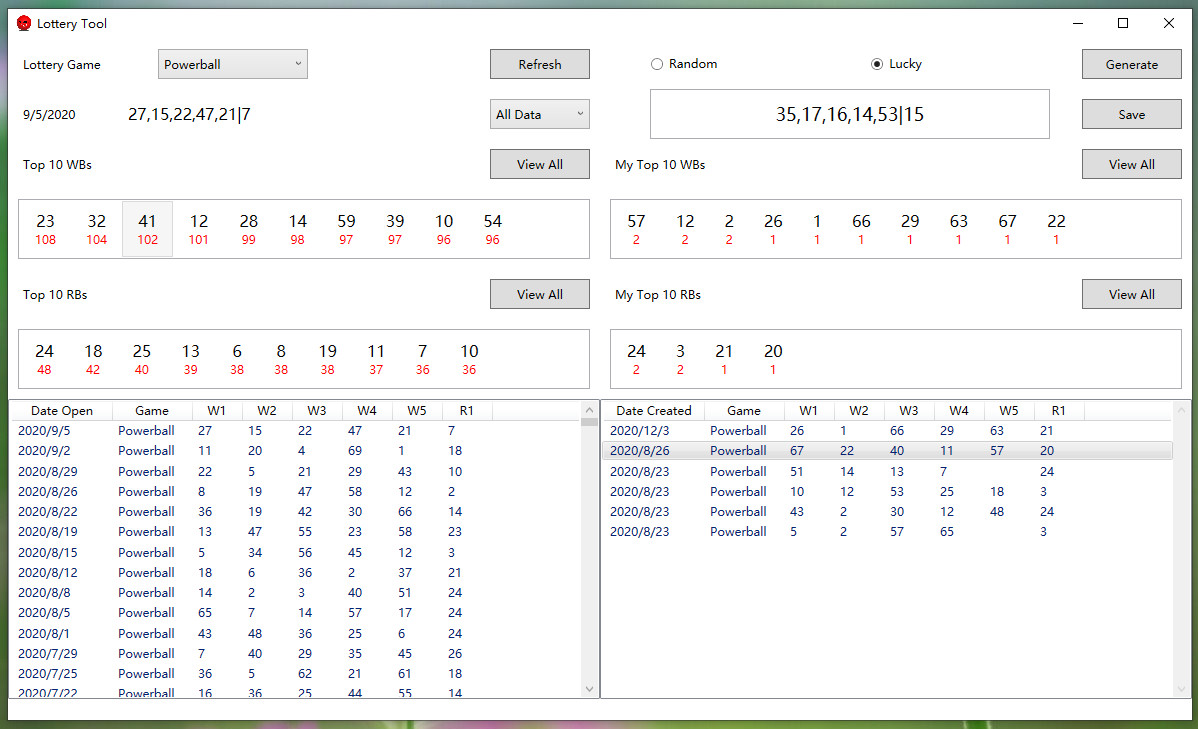Screen dimensions: 1198x729
Task: Click View All next to Top 10 RBs
Action: coord(539,294)
